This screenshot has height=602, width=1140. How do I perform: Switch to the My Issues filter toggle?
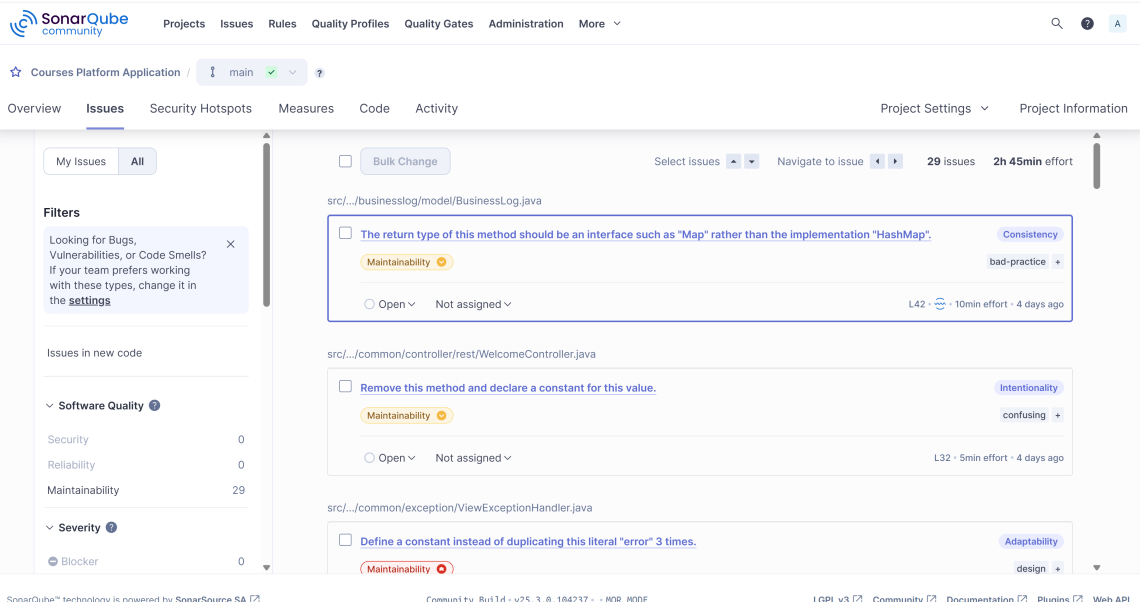[x=81, y=161]
